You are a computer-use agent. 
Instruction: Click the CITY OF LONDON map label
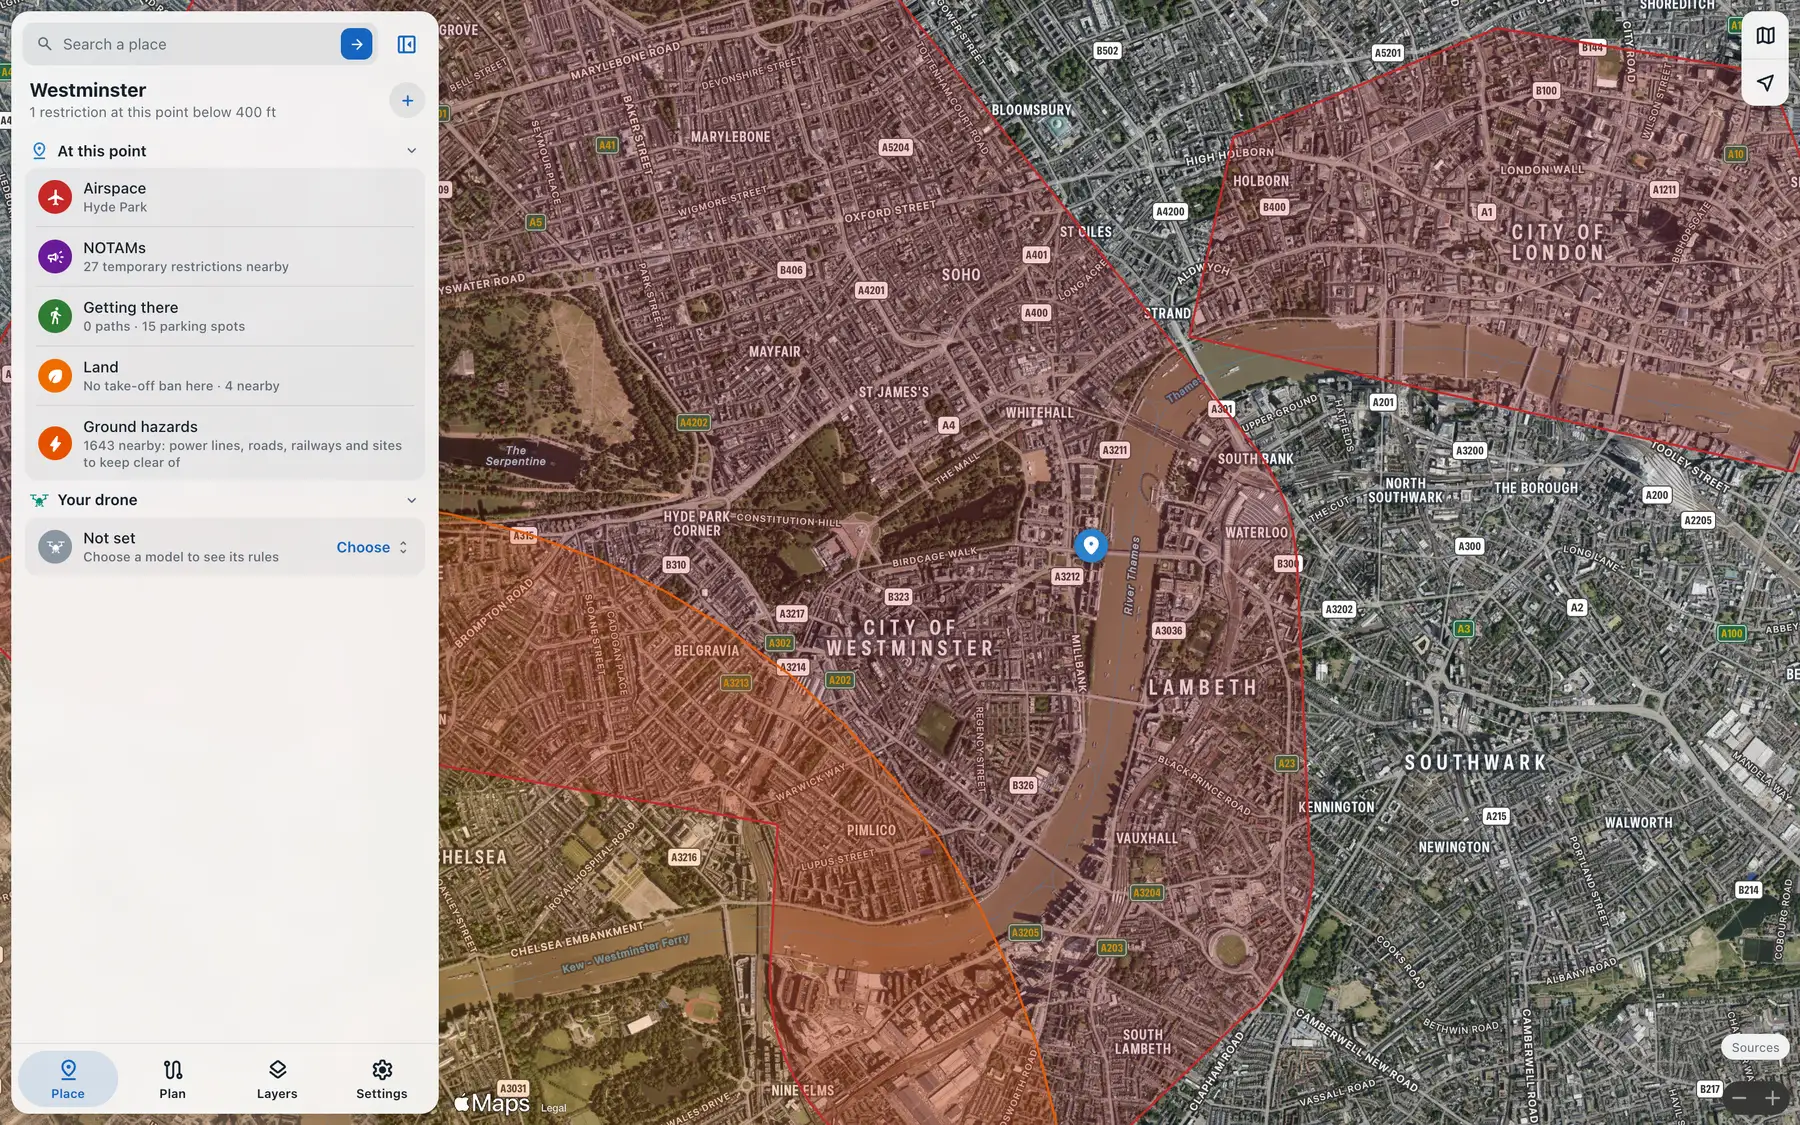point(1557,242)
